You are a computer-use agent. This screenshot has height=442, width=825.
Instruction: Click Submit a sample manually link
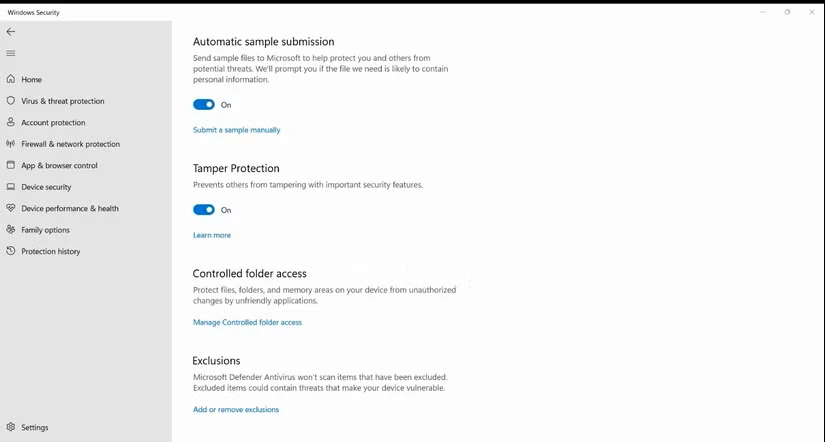point(236,130)
